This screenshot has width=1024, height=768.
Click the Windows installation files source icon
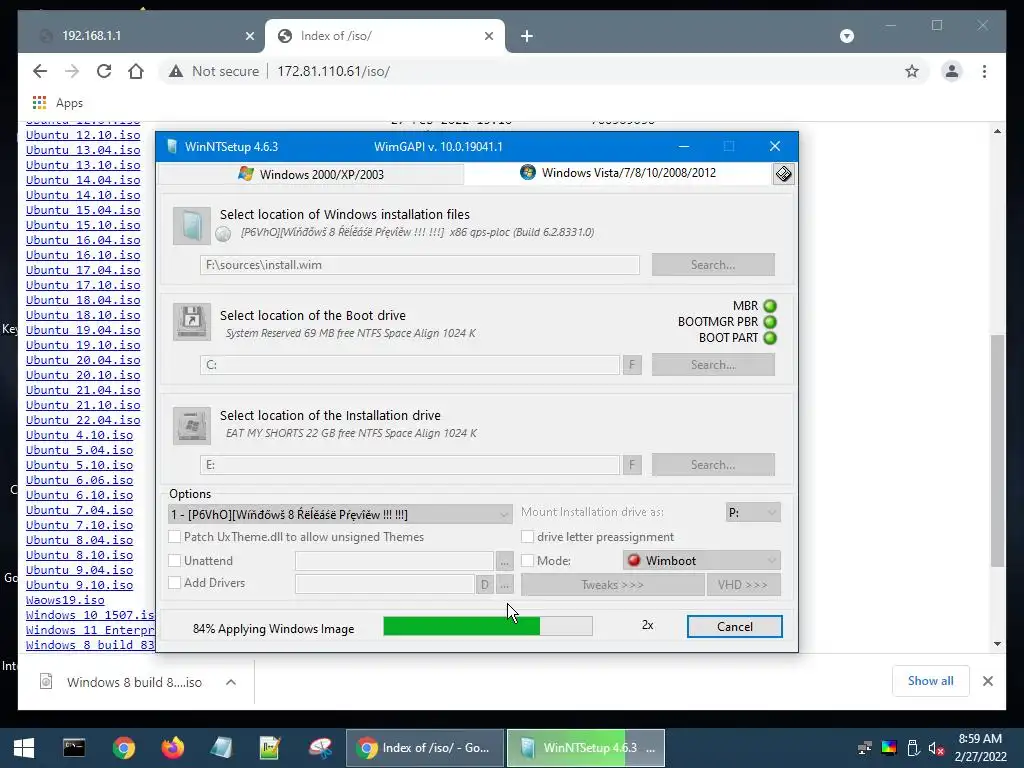(x=191, y=226)
